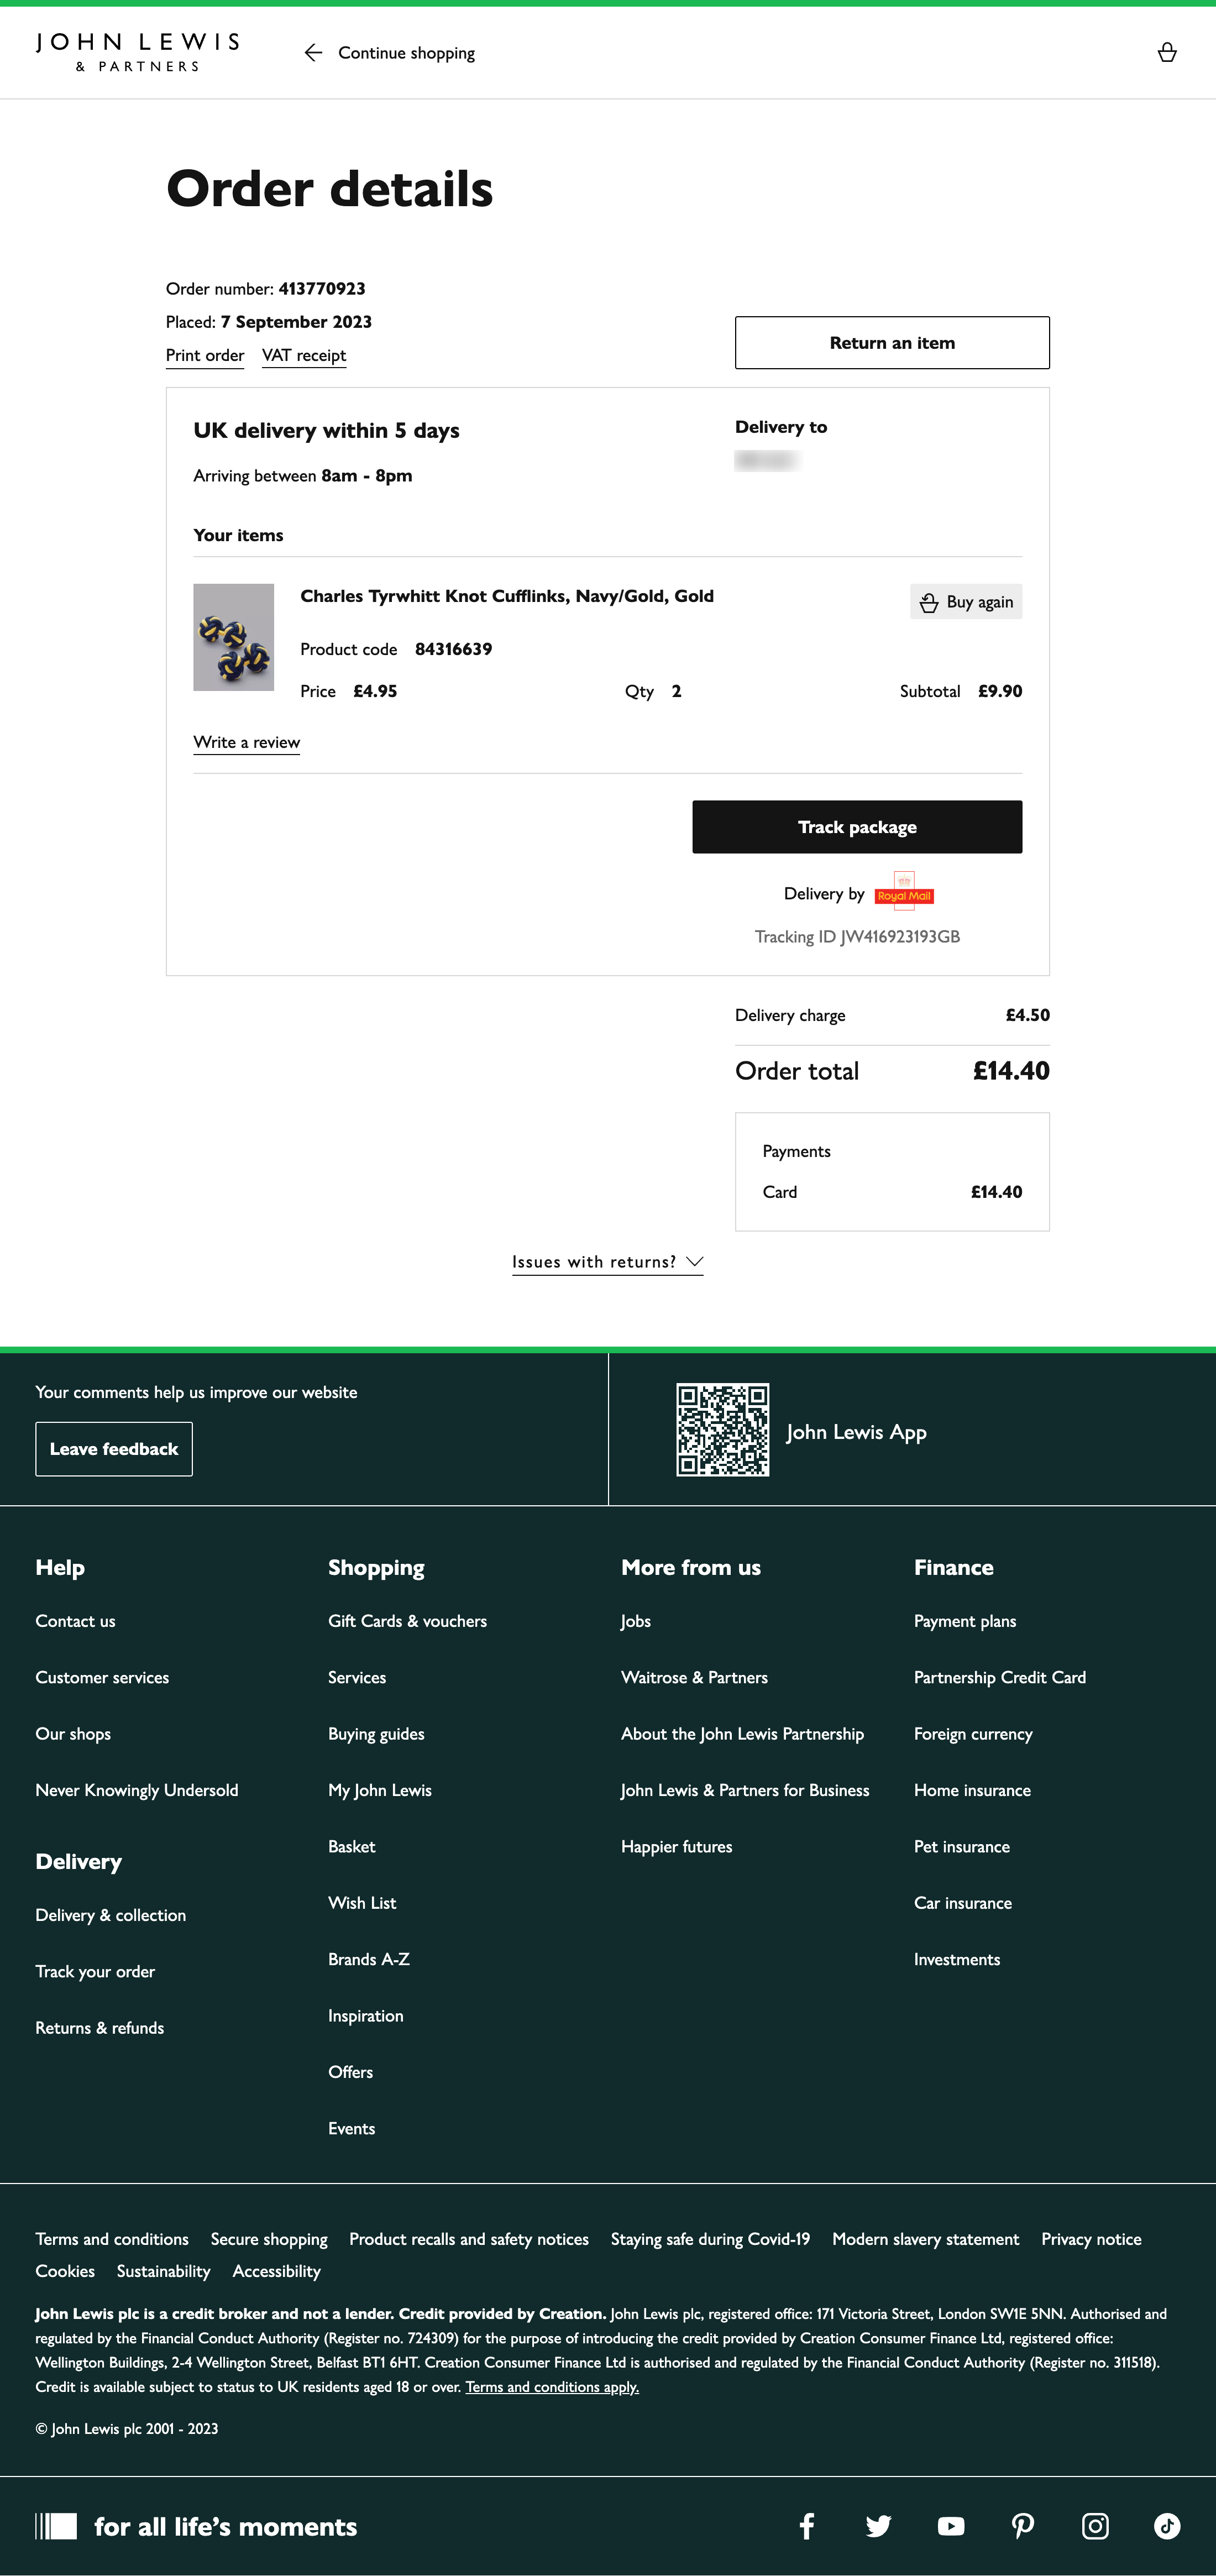Open the Pinterest social icon
The width and height of the screenshot is (1216, 2576).
pos(1022,2526)
